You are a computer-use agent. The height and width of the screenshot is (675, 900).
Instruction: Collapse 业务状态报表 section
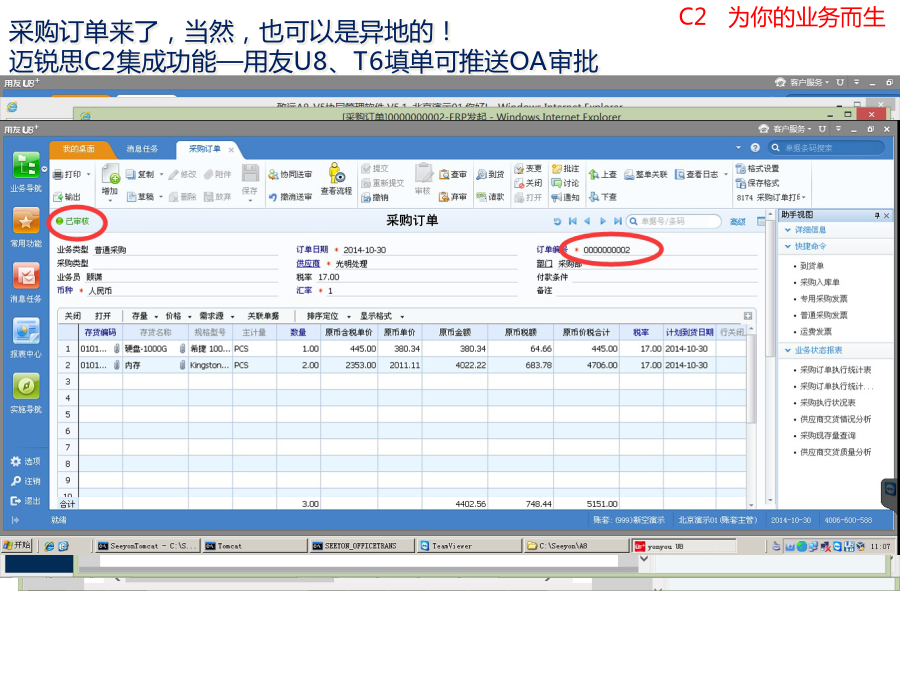(x=788, y=350)
